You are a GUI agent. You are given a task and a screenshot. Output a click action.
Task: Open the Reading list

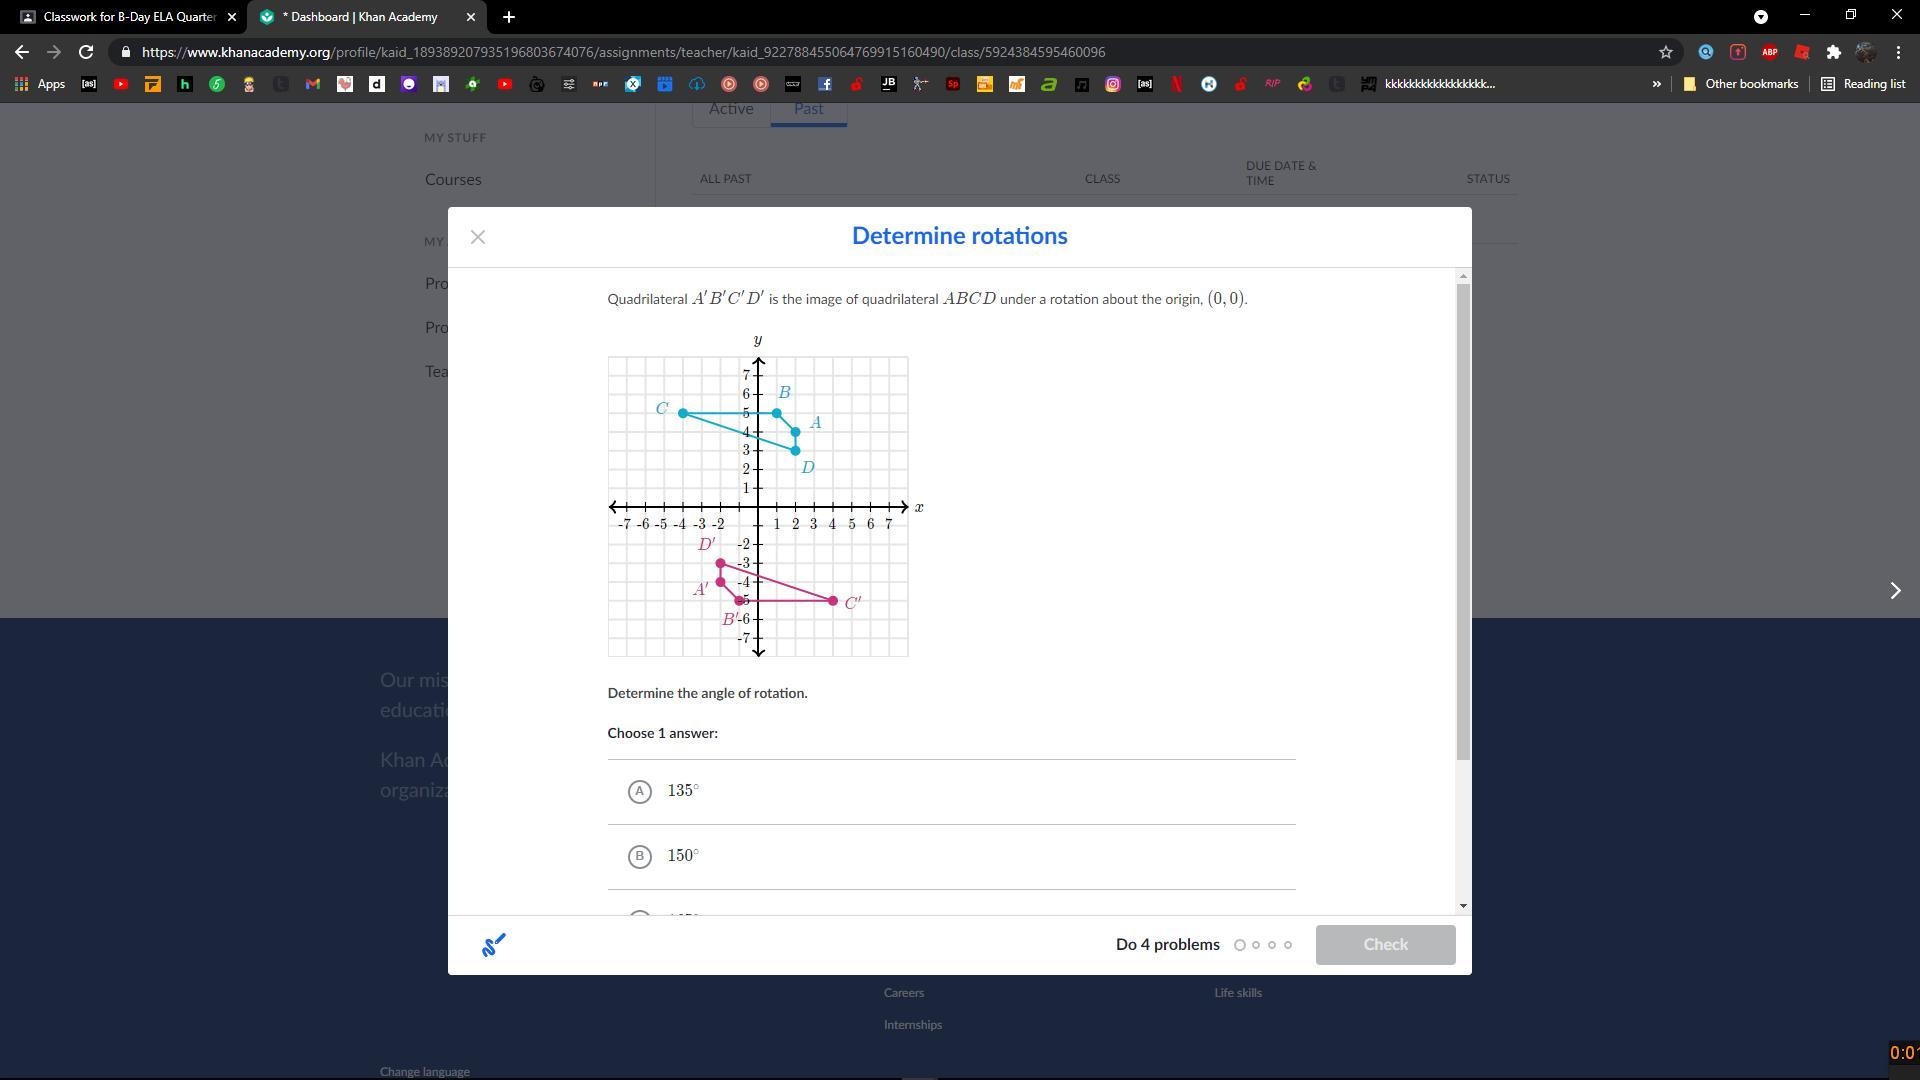(x=1864, y=84)
